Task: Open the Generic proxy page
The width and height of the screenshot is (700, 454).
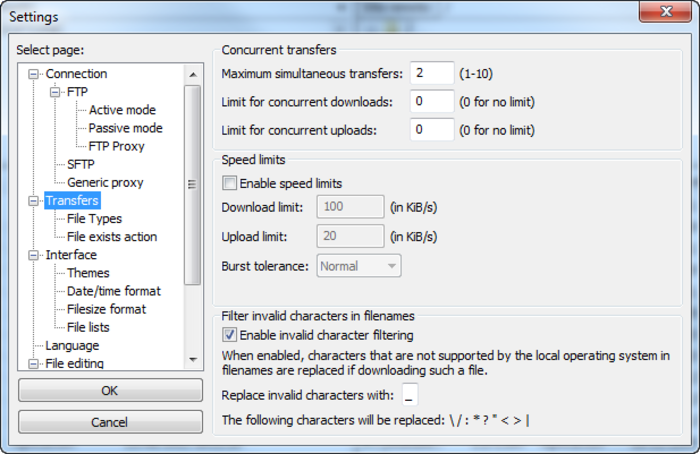Action: click(x=105, y=182)
